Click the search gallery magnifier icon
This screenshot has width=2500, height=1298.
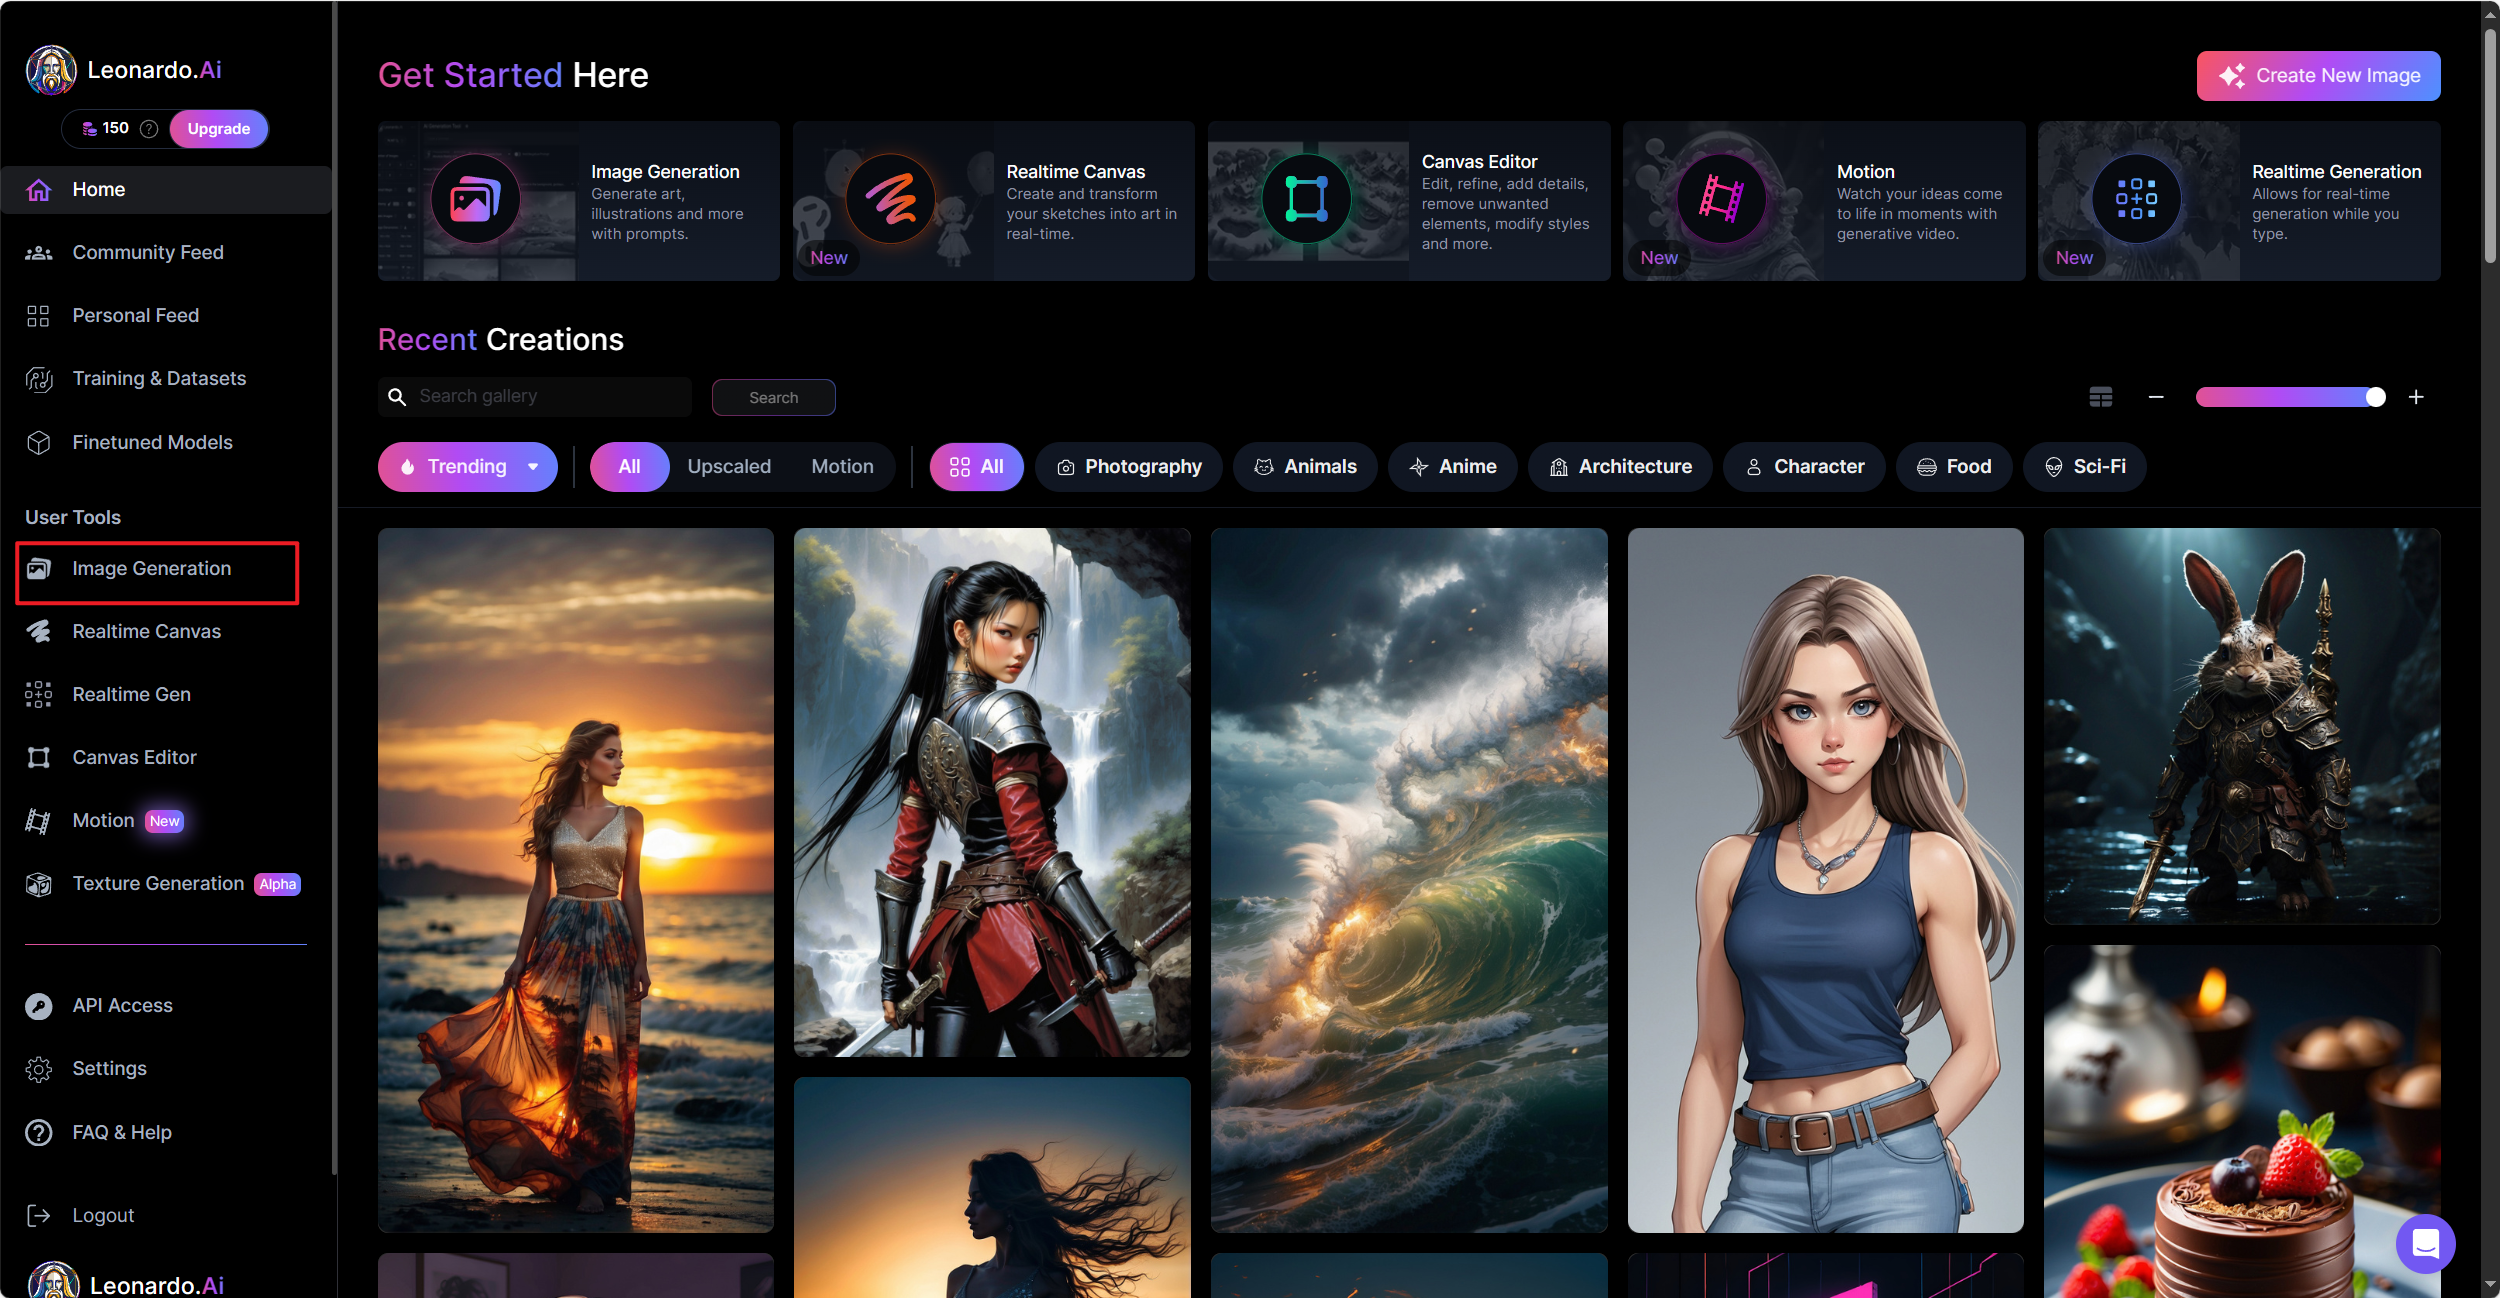click(397, 397)
